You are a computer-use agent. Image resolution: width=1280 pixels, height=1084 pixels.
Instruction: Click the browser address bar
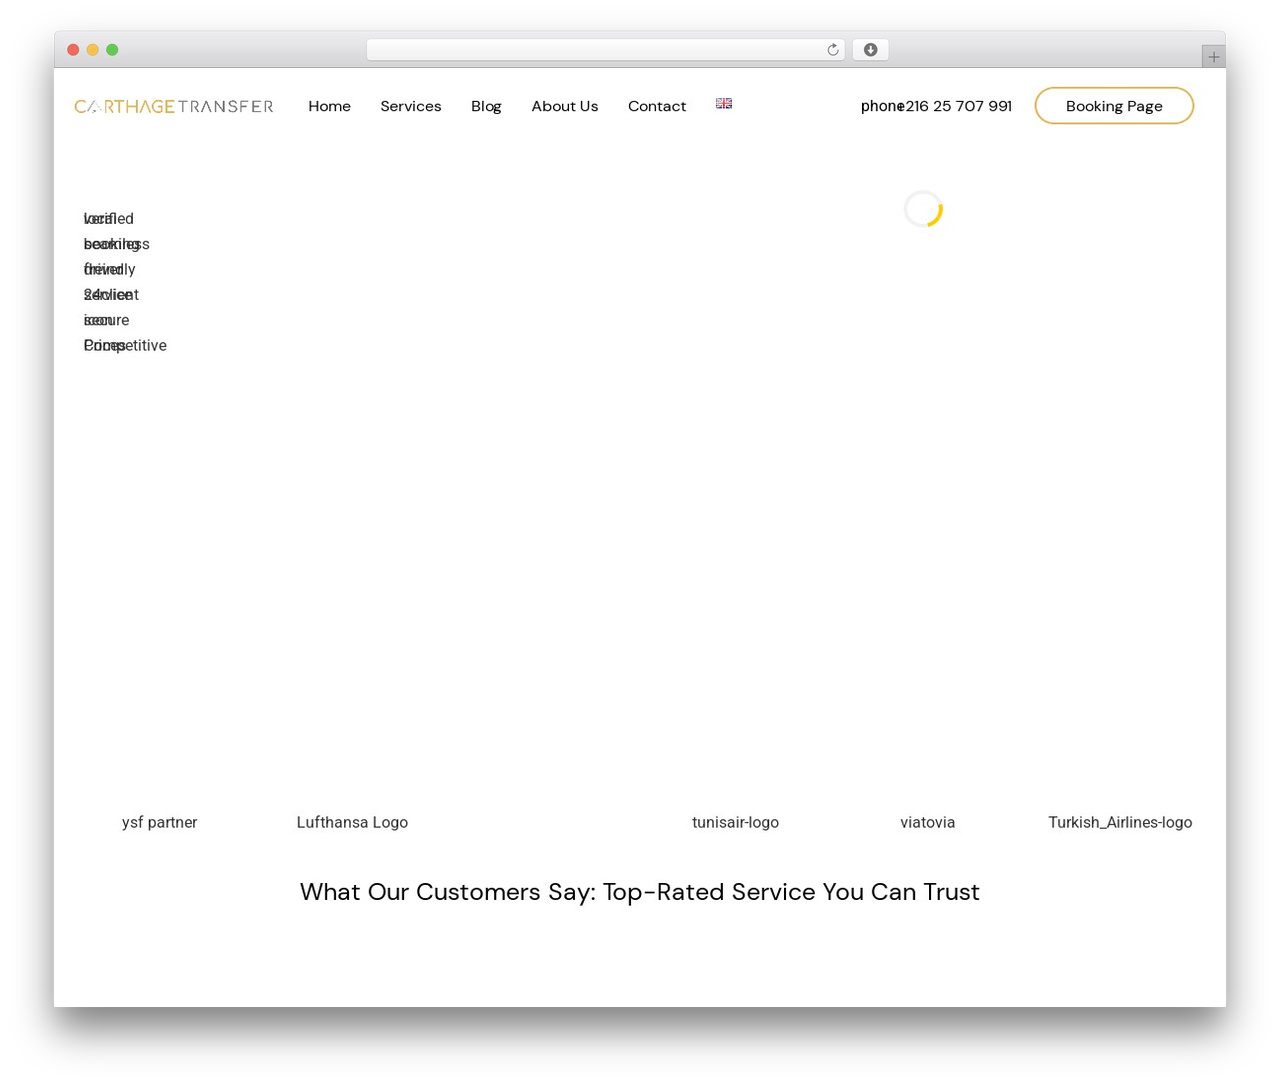point(605,50)
